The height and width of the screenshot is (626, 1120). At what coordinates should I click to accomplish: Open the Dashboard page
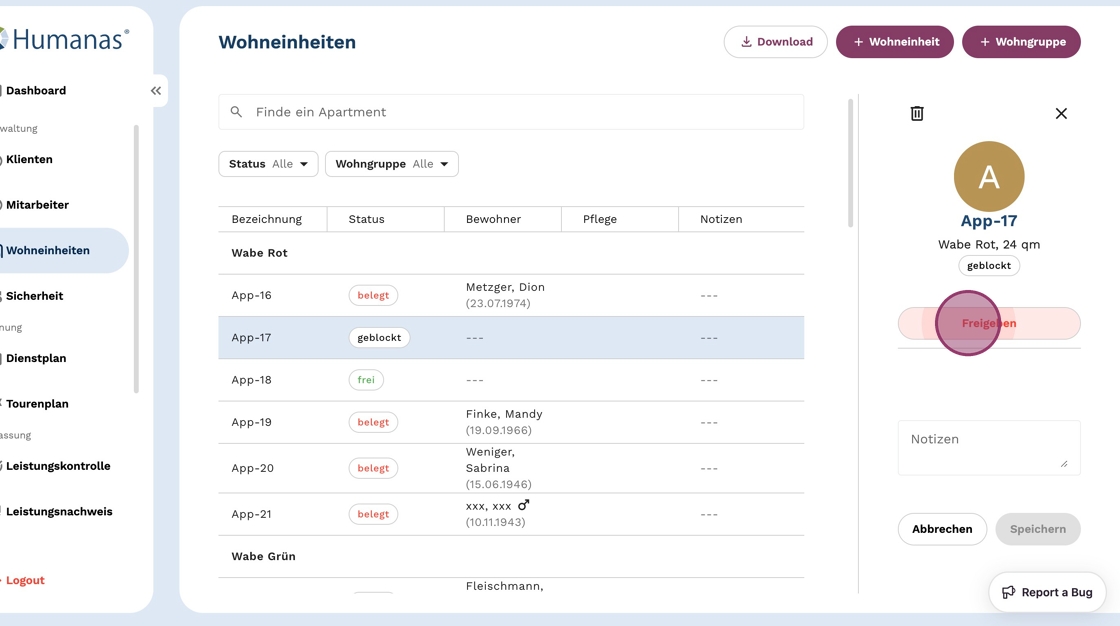pyautogui.click(x=36, y=90)
